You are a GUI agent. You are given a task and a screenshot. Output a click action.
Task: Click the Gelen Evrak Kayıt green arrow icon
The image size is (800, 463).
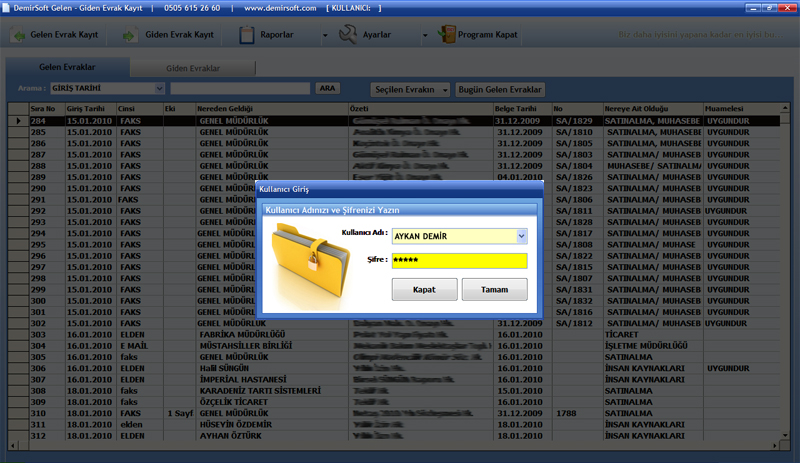(x=19, y=35)
